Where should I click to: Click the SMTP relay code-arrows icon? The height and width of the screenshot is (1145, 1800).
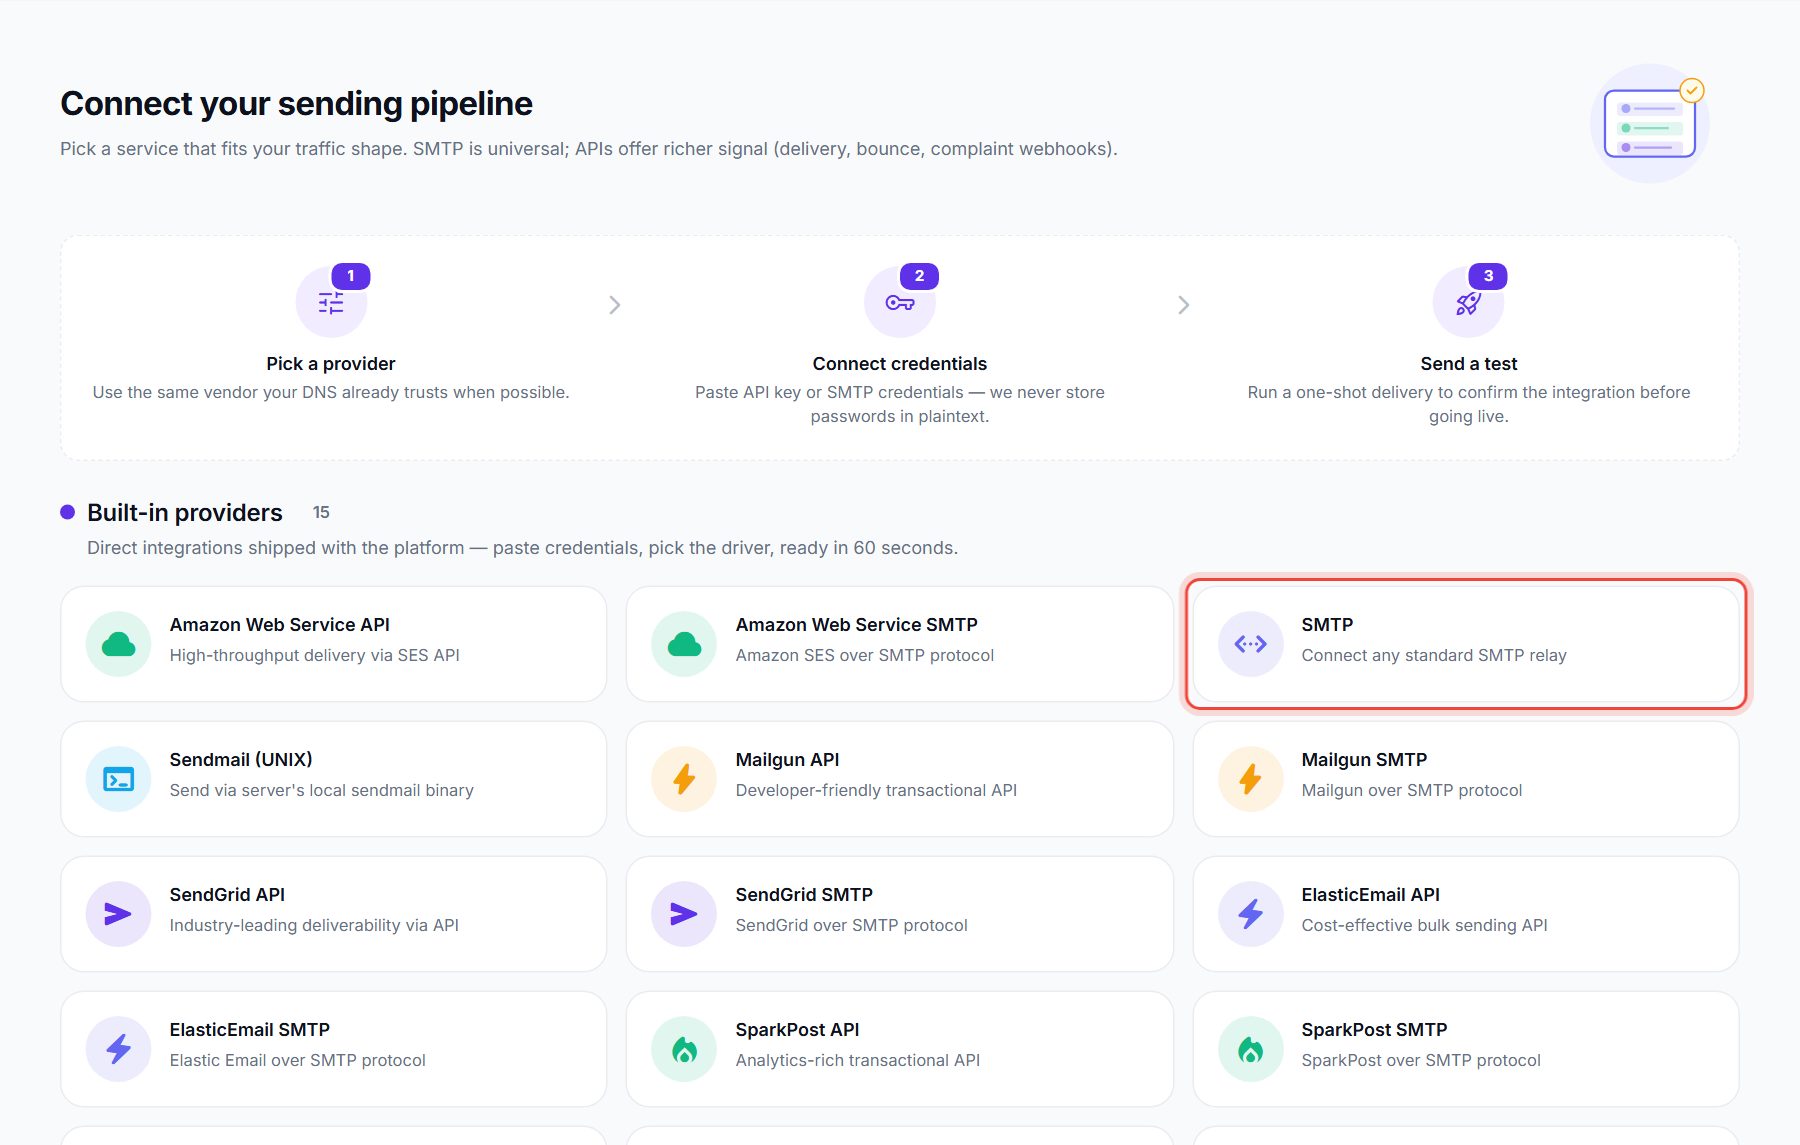pyautogui.click(x=1250, y=644)
